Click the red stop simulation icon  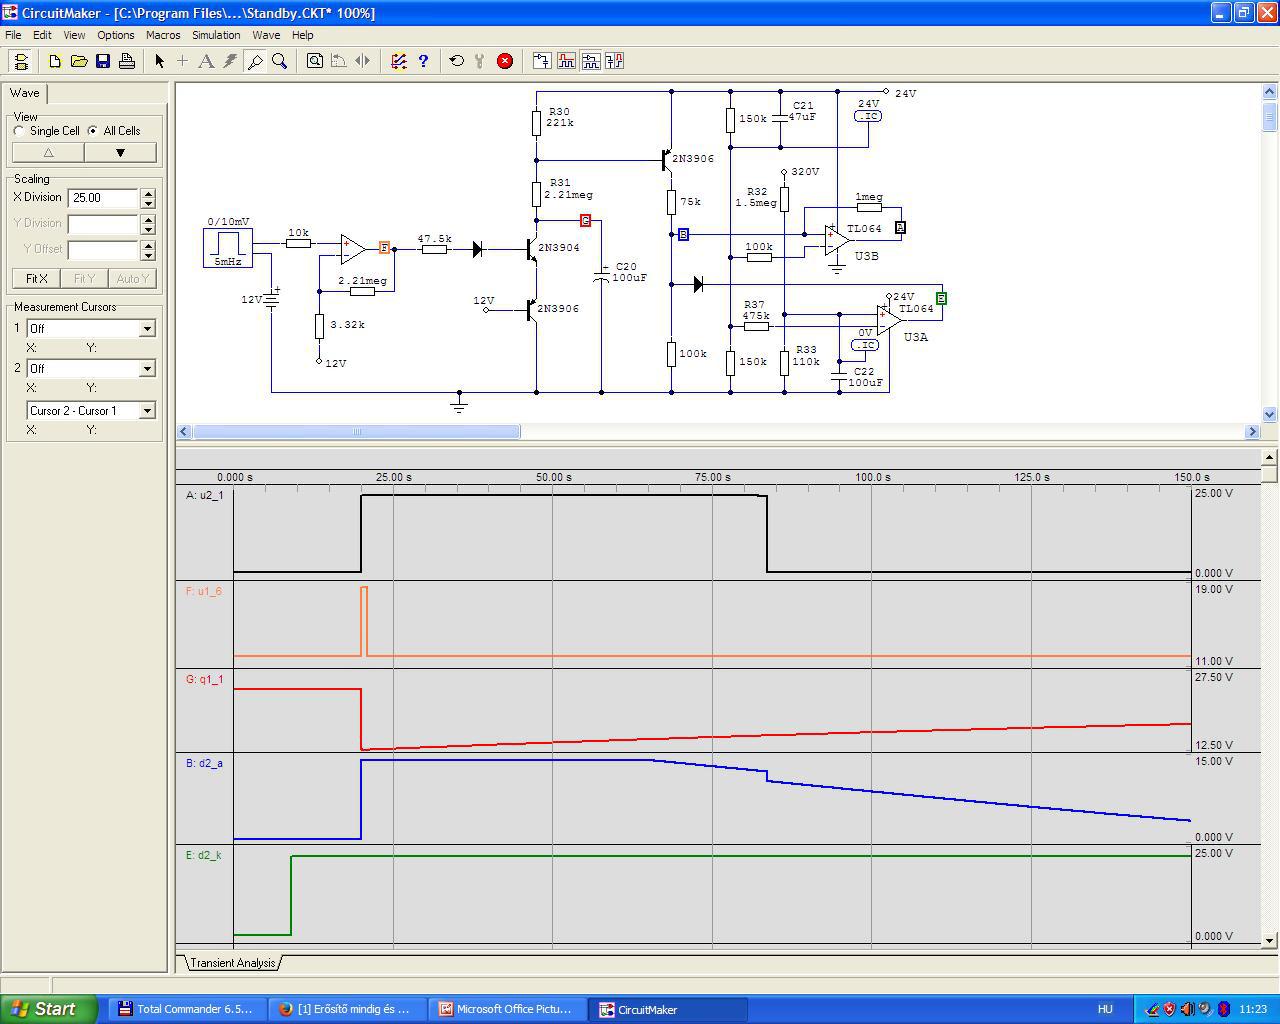pyautogui.click(x=505, y=61)
